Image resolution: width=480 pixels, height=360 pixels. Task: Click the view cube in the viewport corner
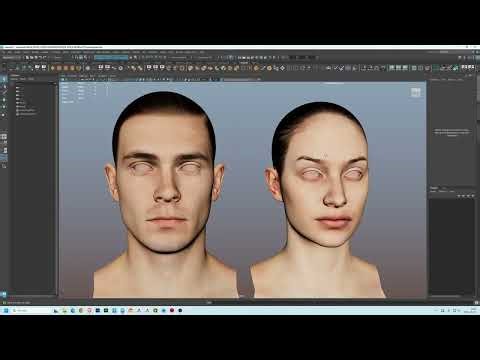coord(415,92)
